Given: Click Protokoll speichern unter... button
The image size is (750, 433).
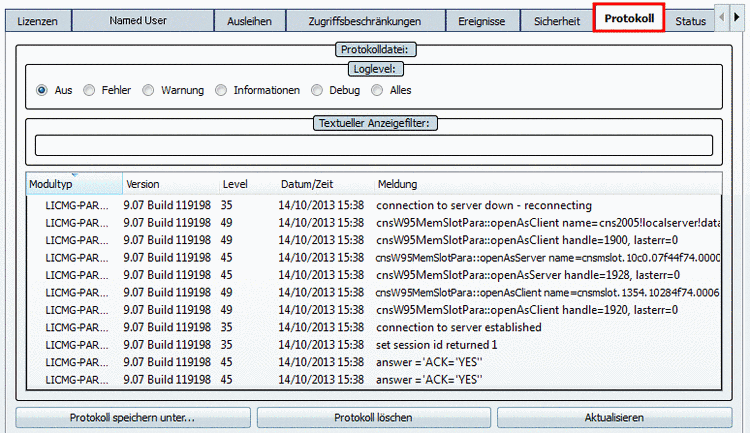Looking at the screenshot, I should pos(132,418).
